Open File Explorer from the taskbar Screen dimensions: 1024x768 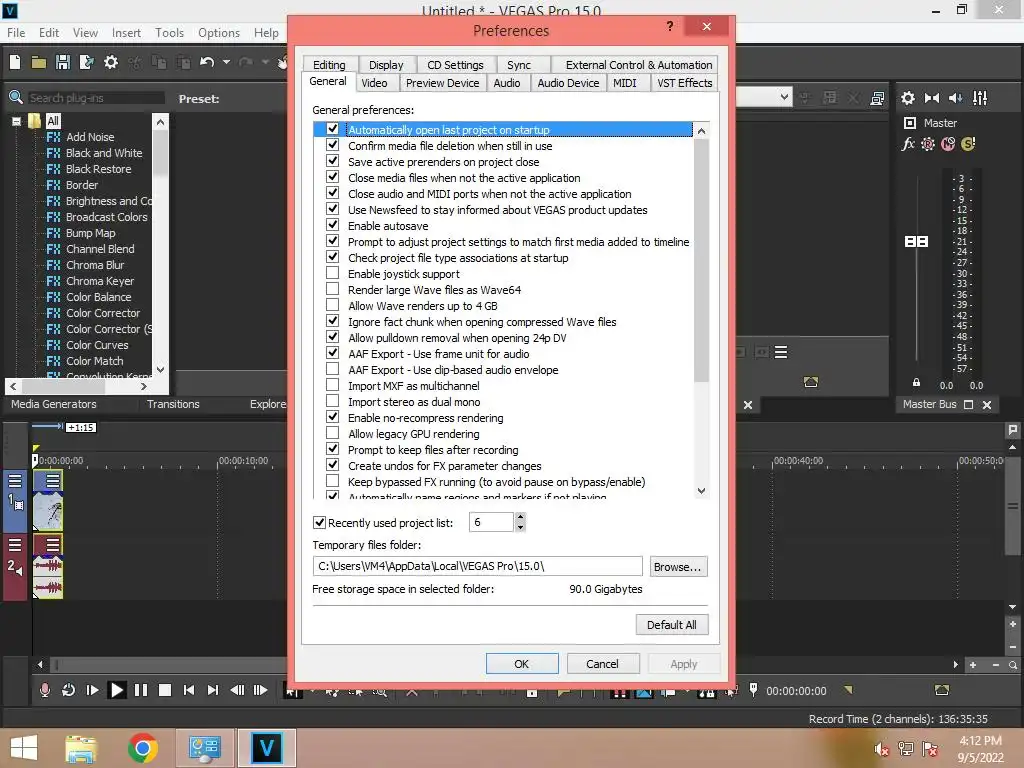click(80, 748)
